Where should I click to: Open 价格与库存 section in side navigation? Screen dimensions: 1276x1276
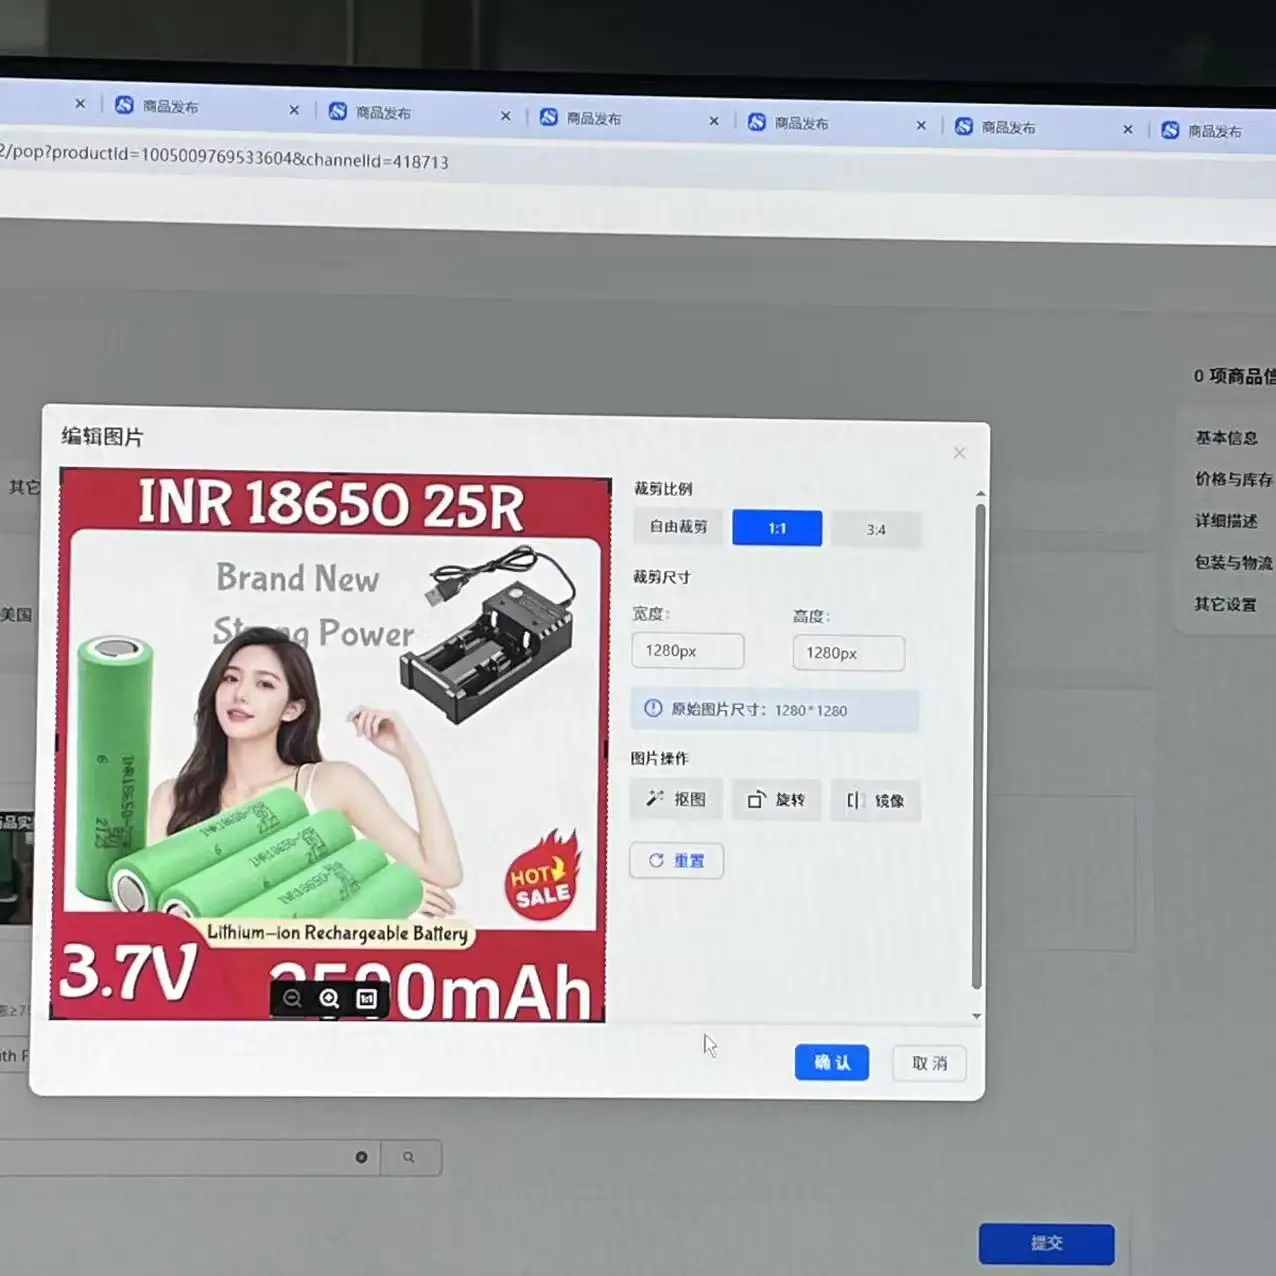pyautogui.click(x=1234, y=479)
